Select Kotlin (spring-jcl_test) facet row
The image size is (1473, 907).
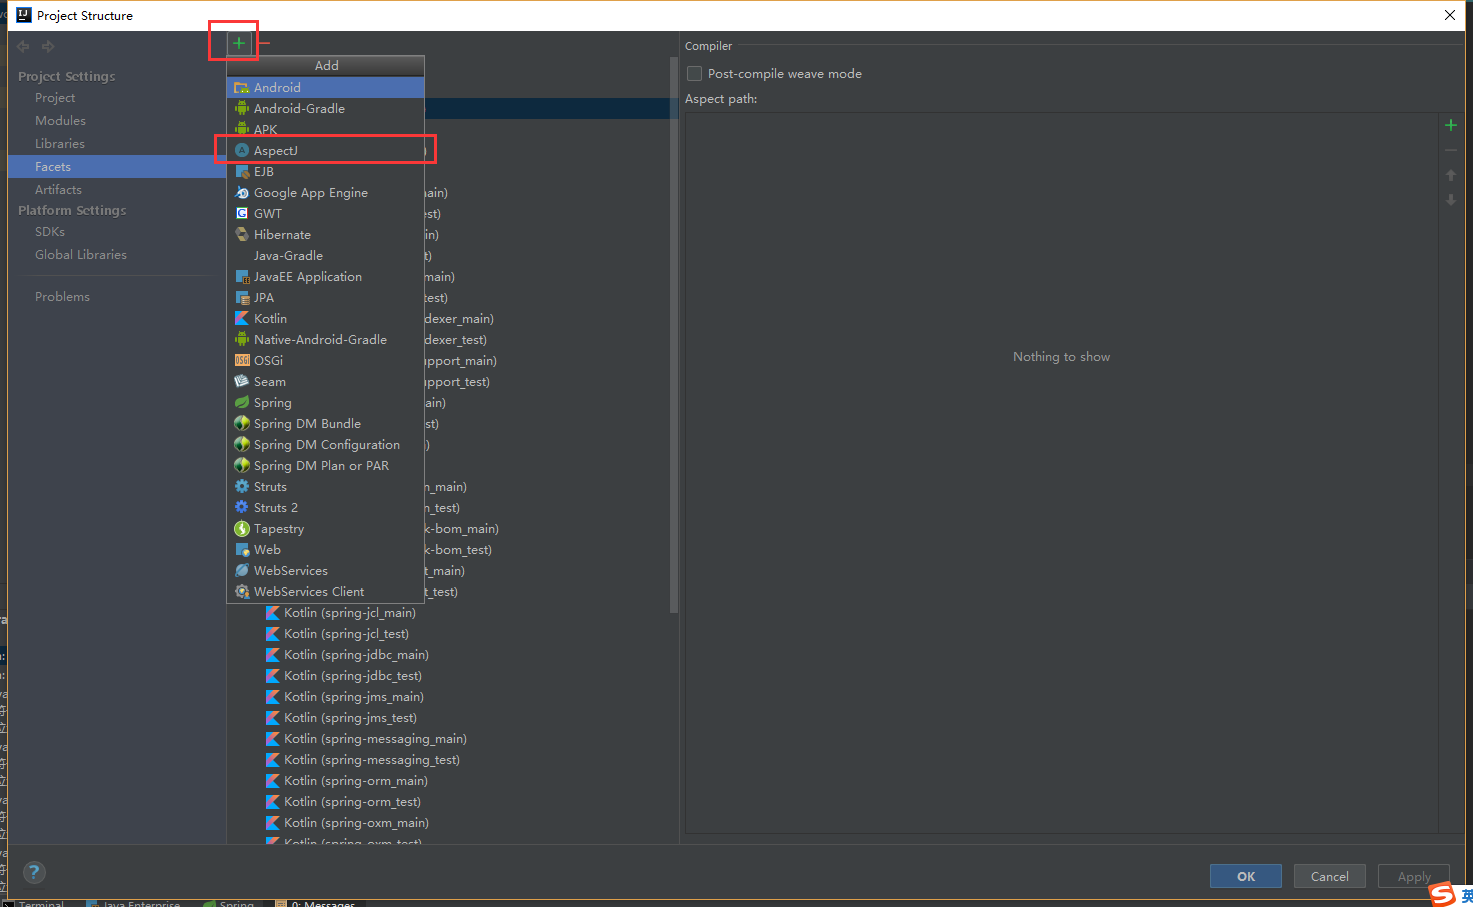(448, 634)
